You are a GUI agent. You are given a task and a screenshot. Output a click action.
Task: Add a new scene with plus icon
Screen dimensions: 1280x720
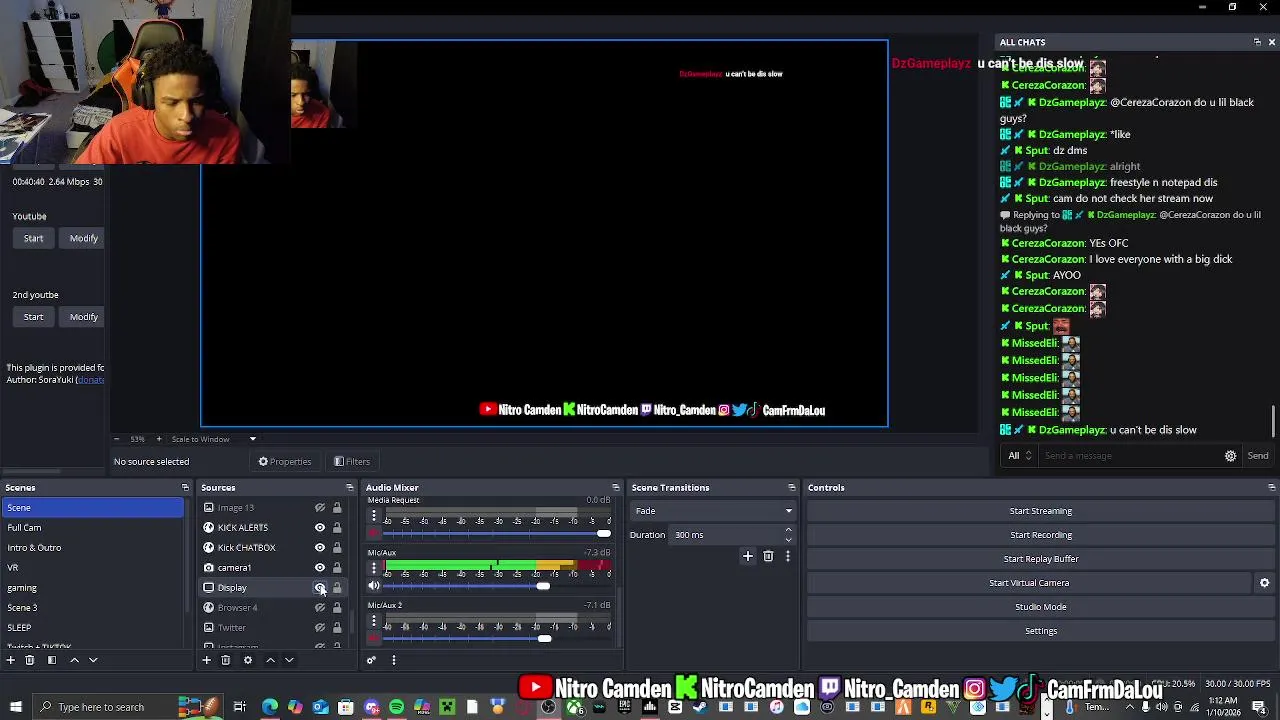click(11, 660)
